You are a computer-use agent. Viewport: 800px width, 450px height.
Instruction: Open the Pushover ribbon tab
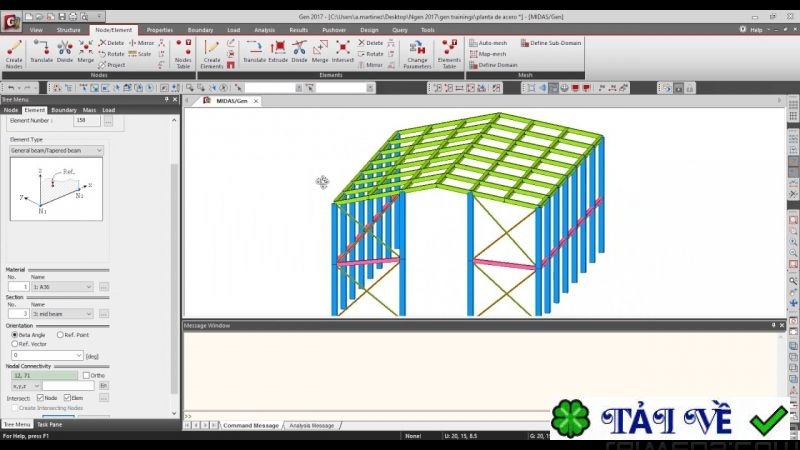334,30
